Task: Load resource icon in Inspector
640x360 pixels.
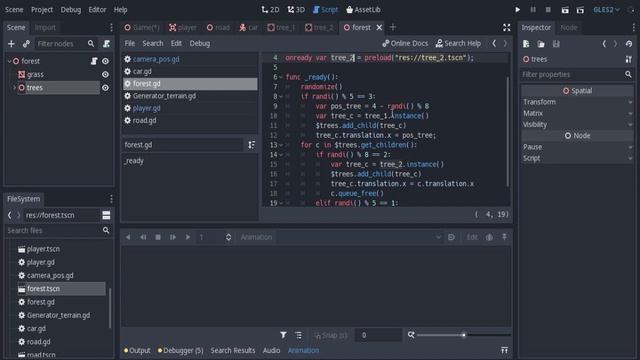Action: pos(541,44)
